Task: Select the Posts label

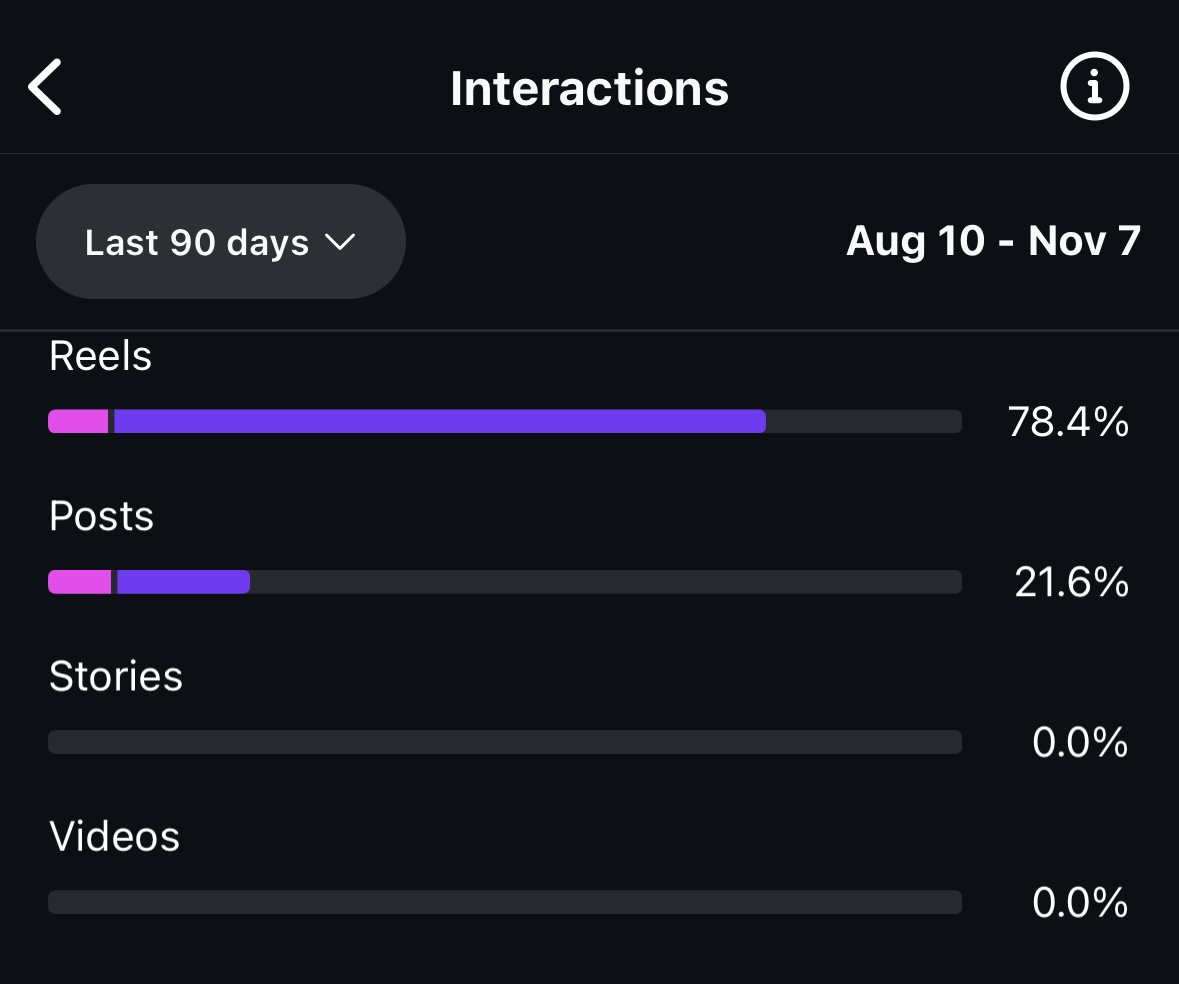Action: (101, 517)
